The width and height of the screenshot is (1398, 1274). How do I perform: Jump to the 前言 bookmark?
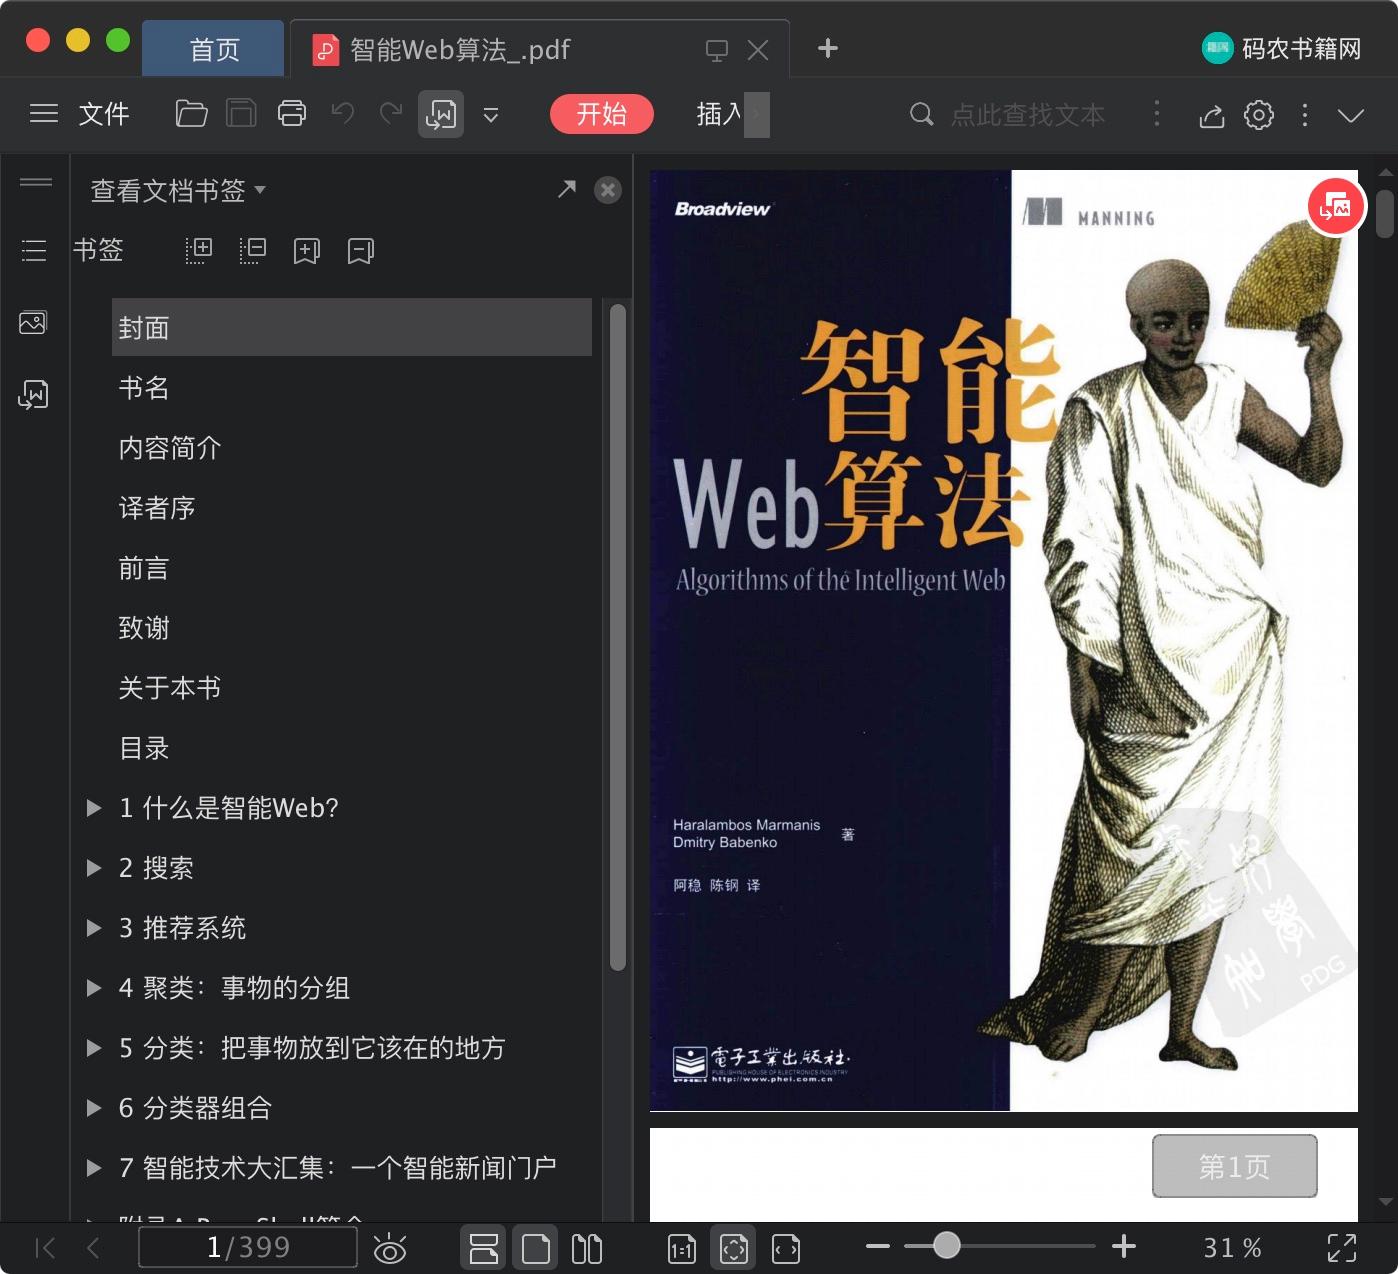pyautogui.click(x=144, y=568)
